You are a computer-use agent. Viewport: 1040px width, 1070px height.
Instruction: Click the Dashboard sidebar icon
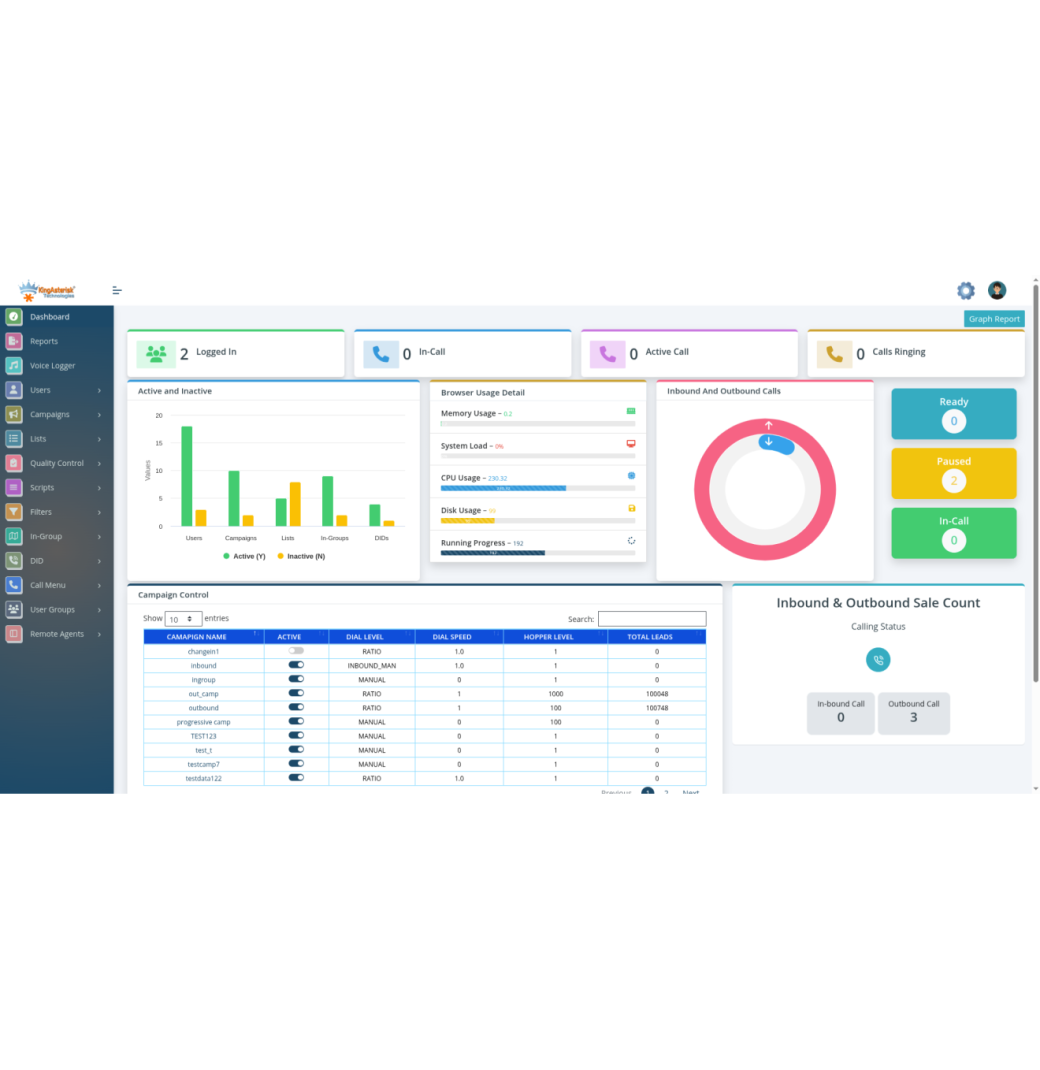click(14, 317)
